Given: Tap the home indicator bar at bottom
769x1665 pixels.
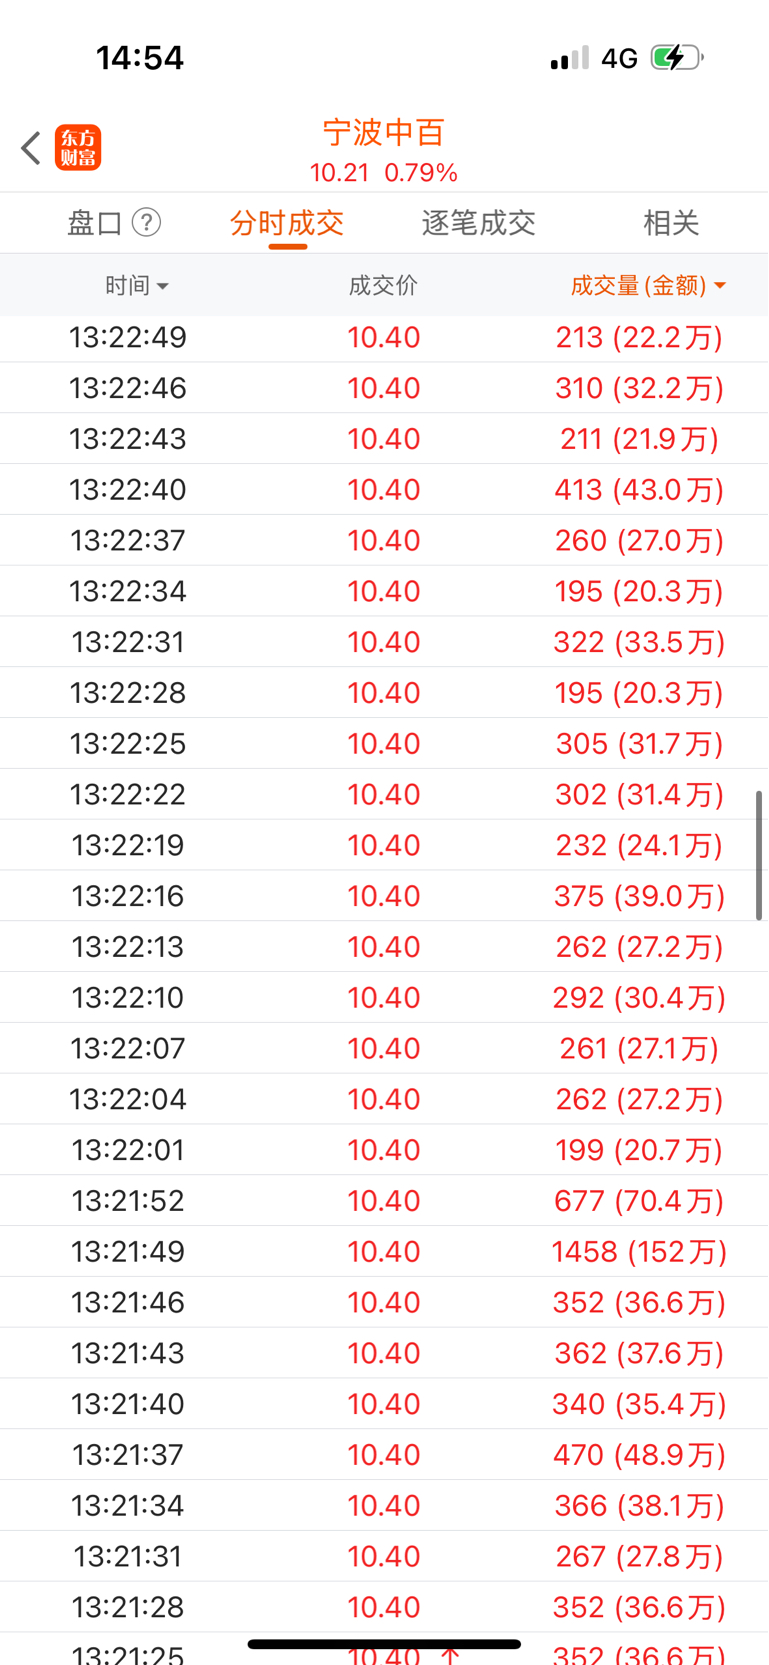Looking at the screenshot, I should click(384, 1644).
